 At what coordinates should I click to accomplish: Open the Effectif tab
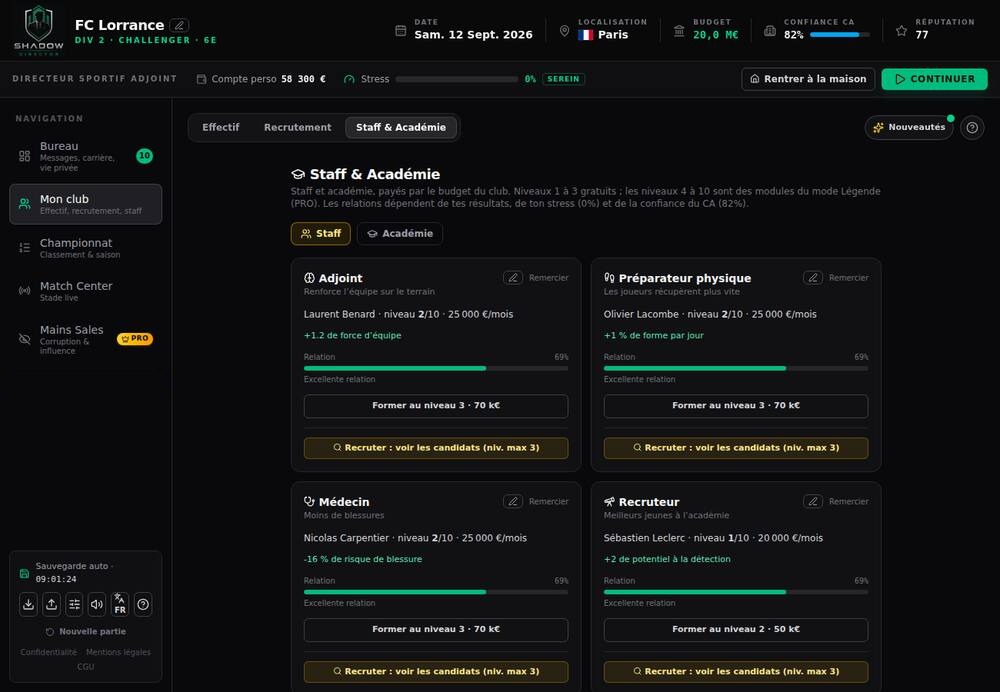click(x=221, y=128)
